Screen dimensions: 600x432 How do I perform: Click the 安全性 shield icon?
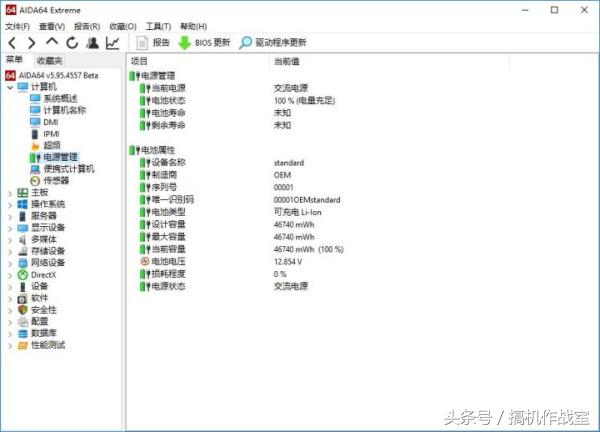point(23,310)
